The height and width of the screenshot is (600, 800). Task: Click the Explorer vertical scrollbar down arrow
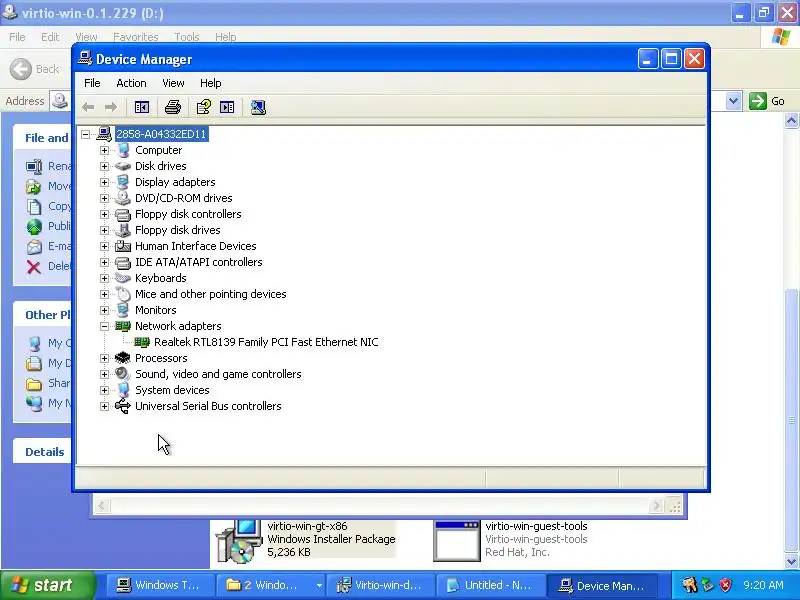point(791,562)
